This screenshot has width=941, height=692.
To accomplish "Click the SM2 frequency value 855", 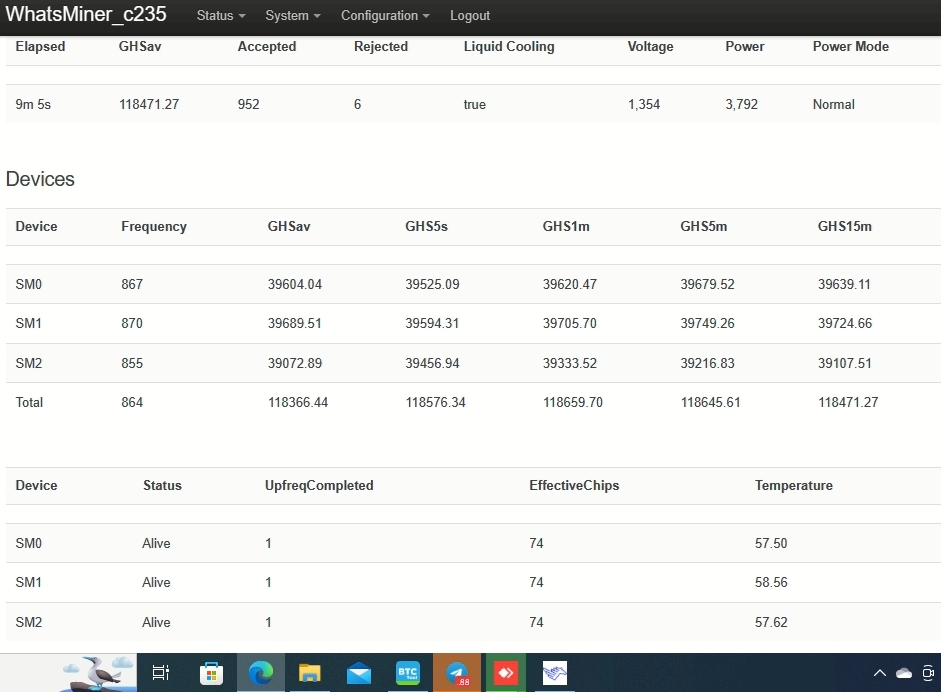I will [132, 364].
